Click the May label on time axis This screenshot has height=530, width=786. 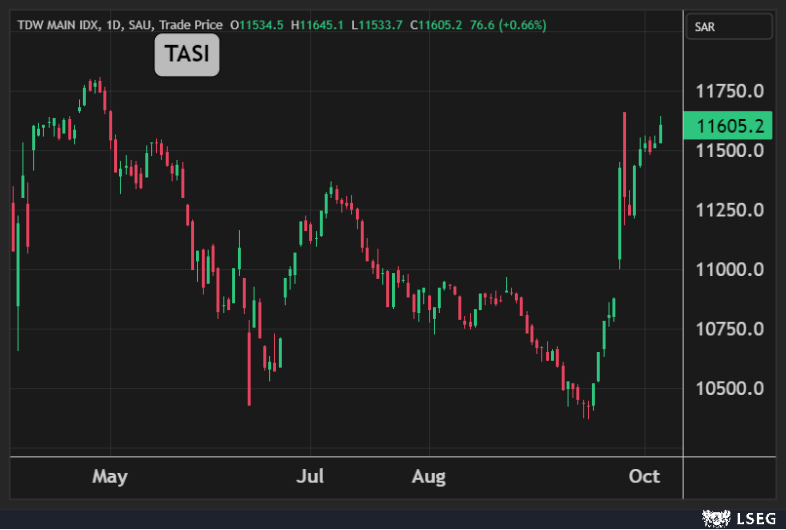point(109,476)
